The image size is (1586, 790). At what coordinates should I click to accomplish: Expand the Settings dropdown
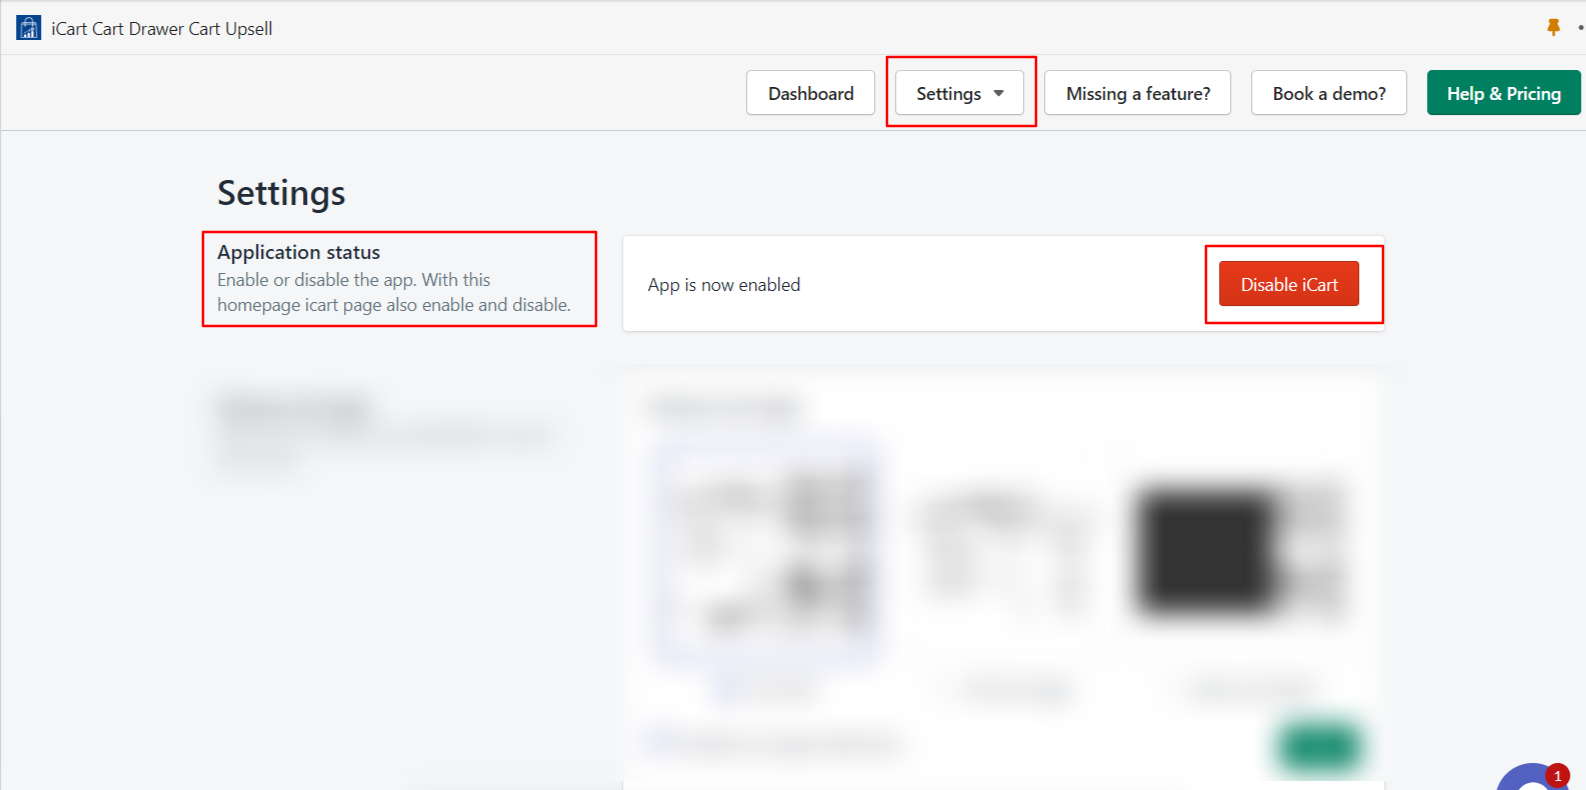pyautogui.click(x=959, y=93)
